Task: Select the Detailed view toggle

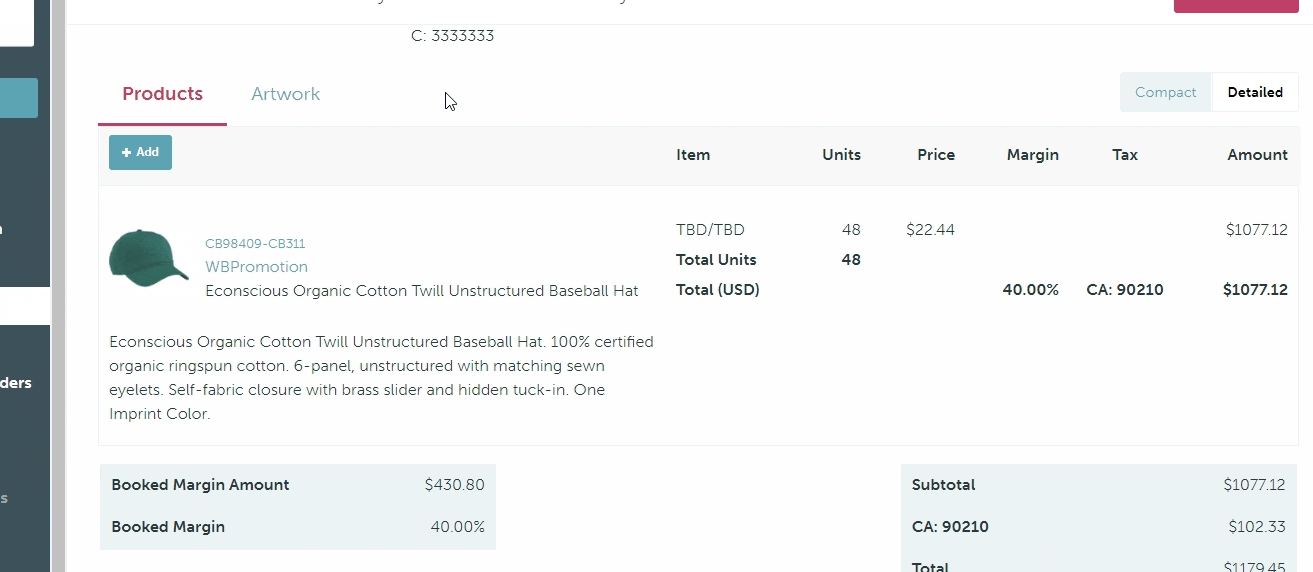Action: point(1255,92)
